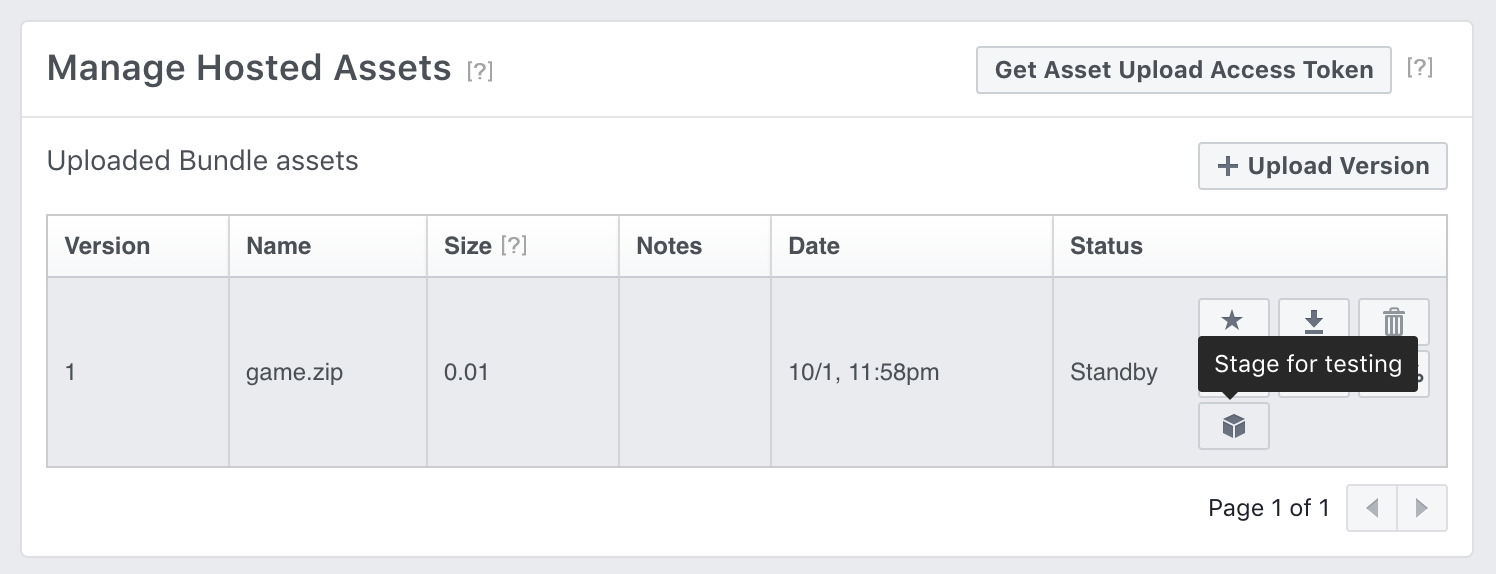Click the empty Notes cell for version 1
The image size is (1496, 574).
coord(695,372)
